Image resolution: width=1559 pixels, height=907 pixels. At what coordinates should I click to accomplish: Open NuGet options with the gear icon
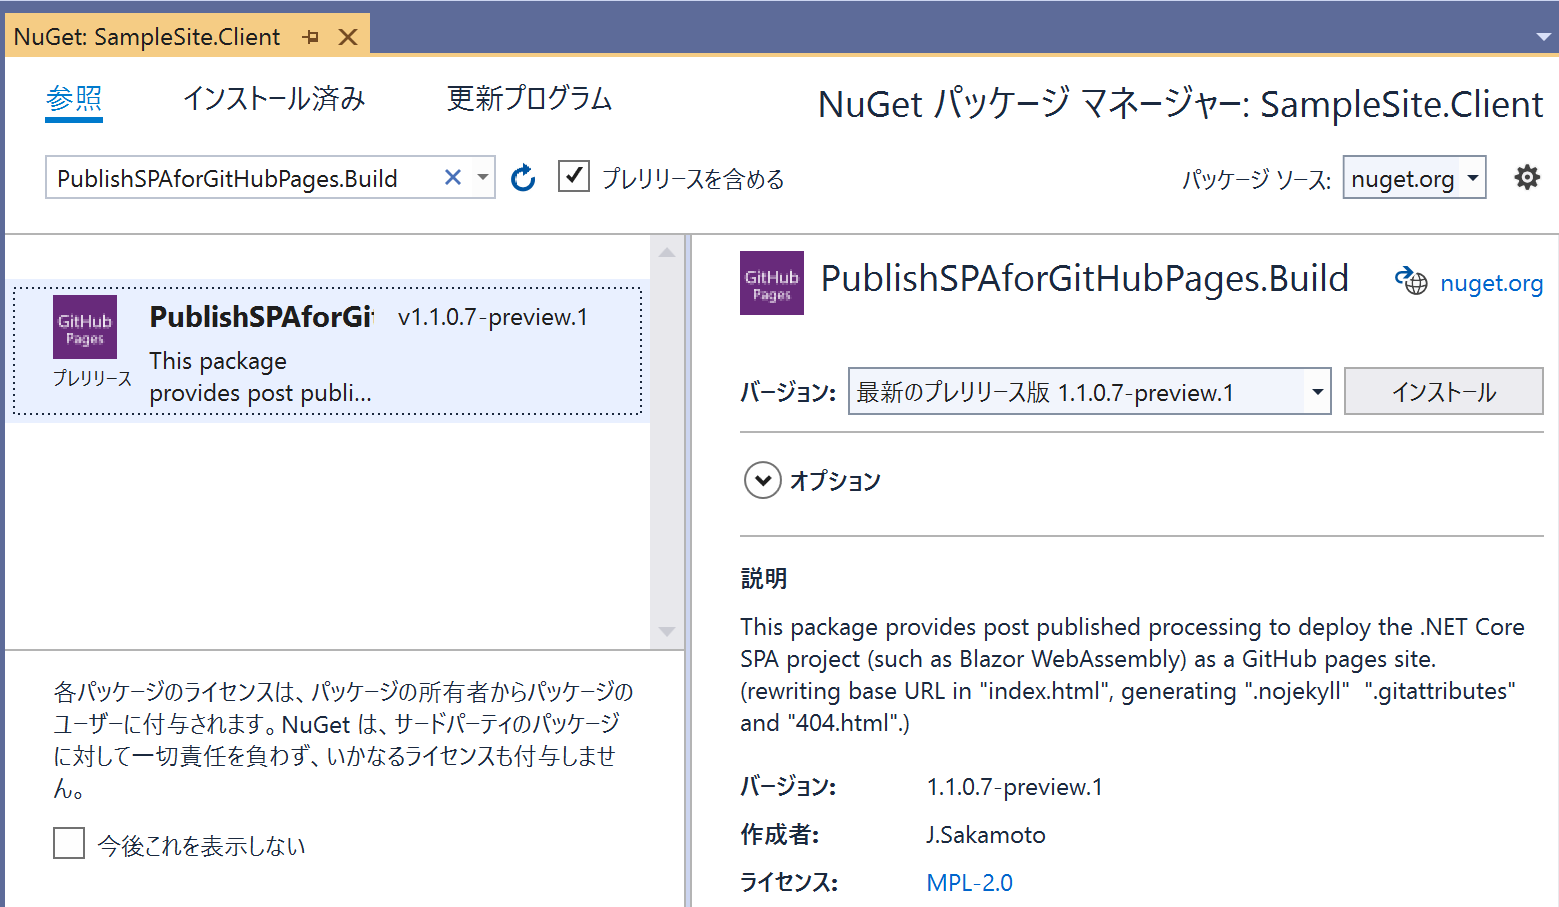coord(1527,177)
